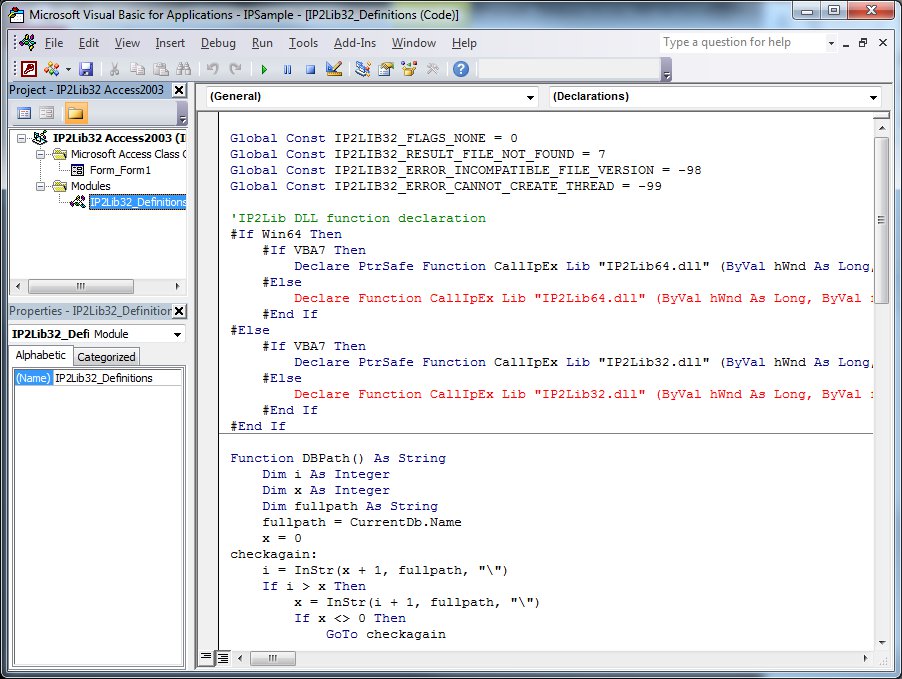Click the VBA document icon beside File menu

27,43
